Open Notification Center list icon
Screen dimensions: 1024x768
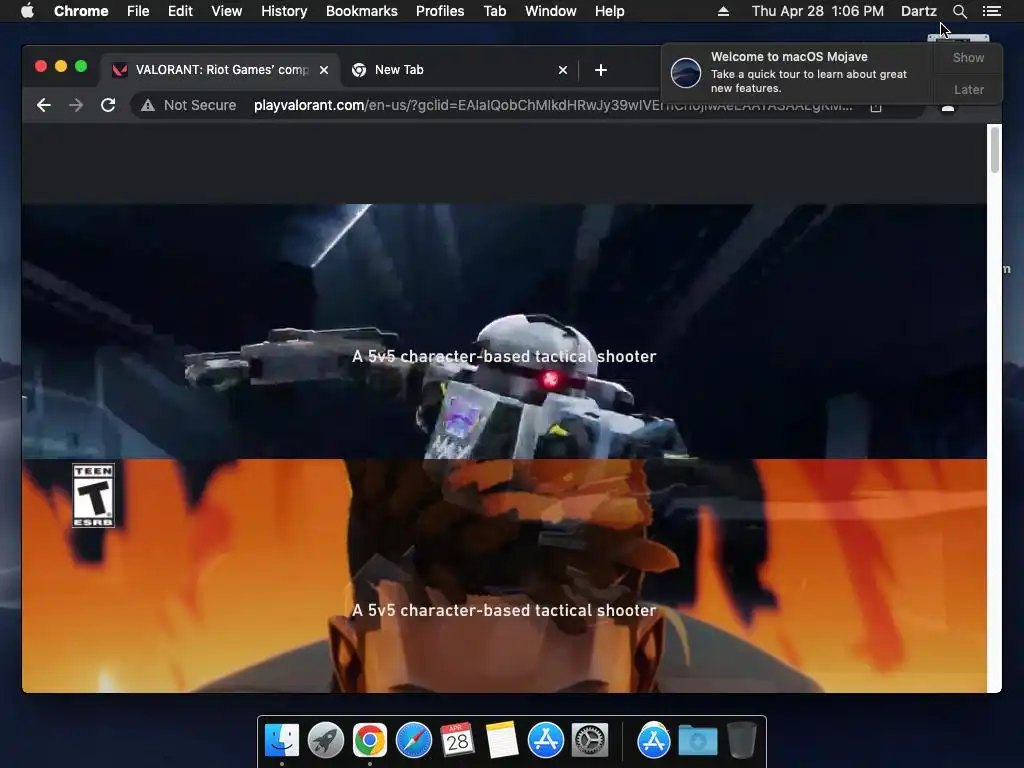coord(992,11)
